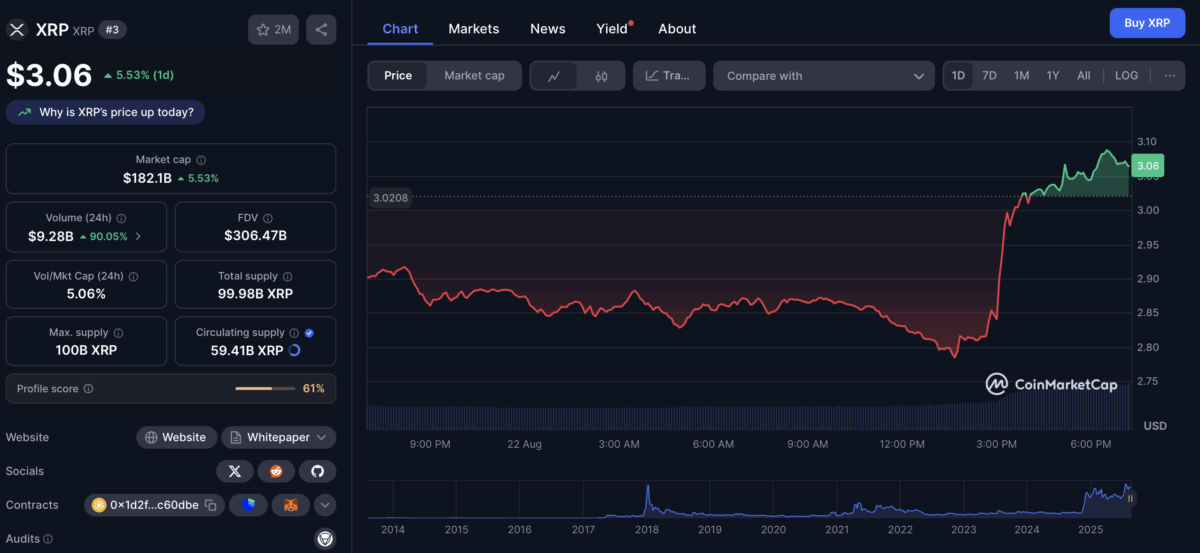Click the Volume (24h) info icon

point(121,218)
